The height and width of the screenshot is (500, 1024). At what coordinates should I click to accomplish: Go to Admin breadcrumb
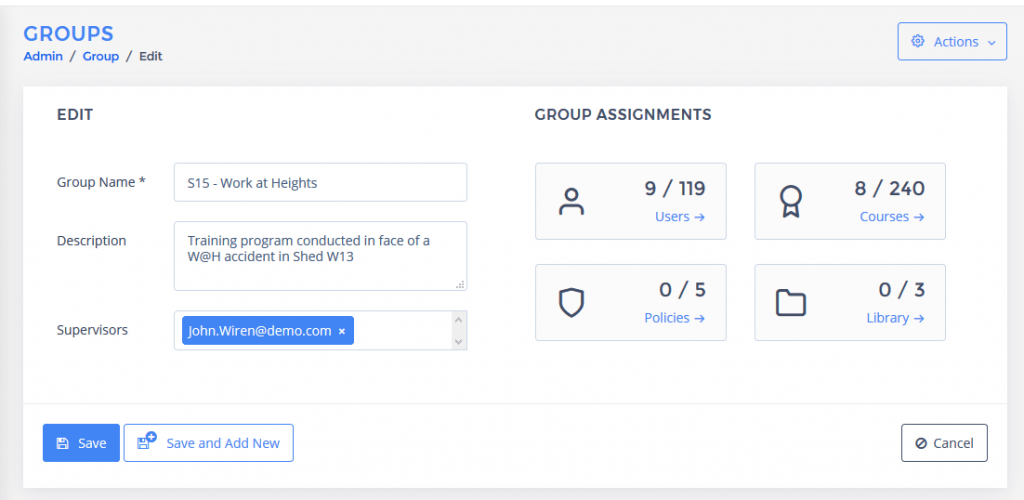pos(43,56)
